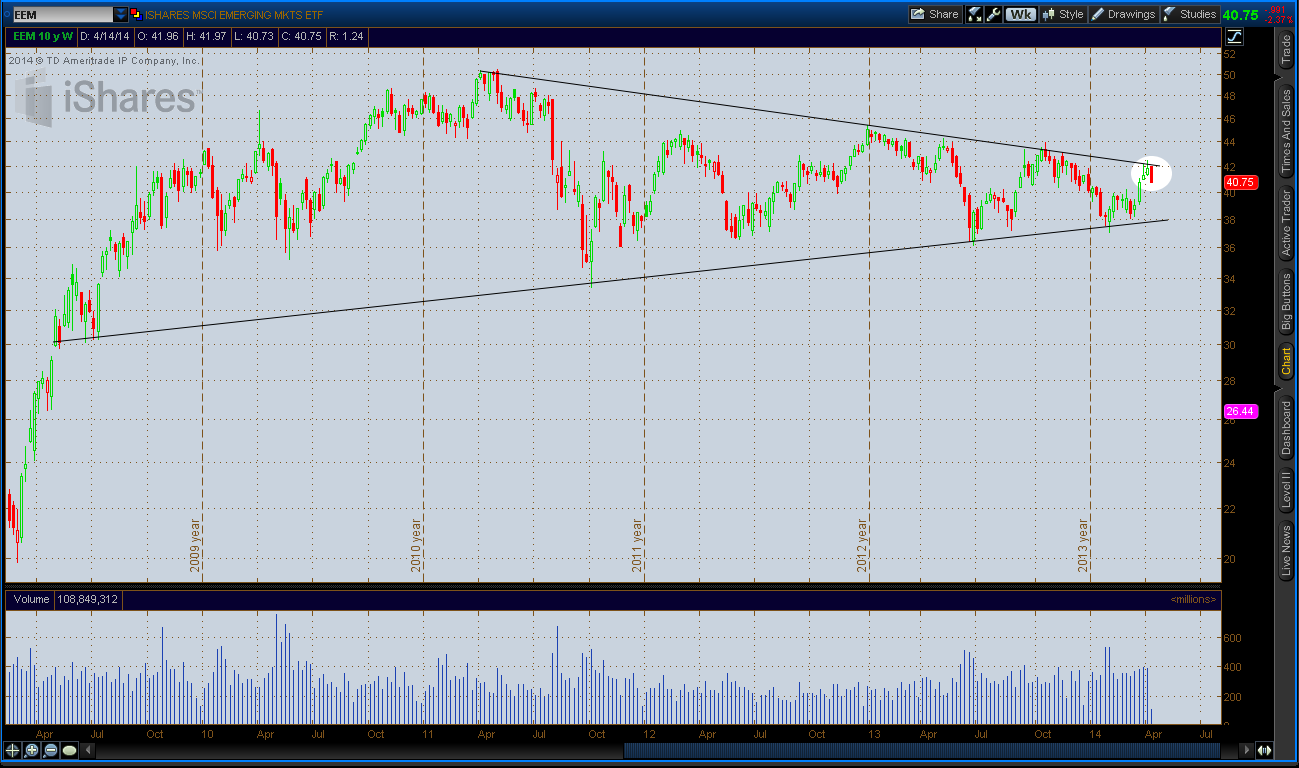Click the expand axis icon at bottom right
The width and height of the screenshot is (1299, 768).
tap(1264, 750)
